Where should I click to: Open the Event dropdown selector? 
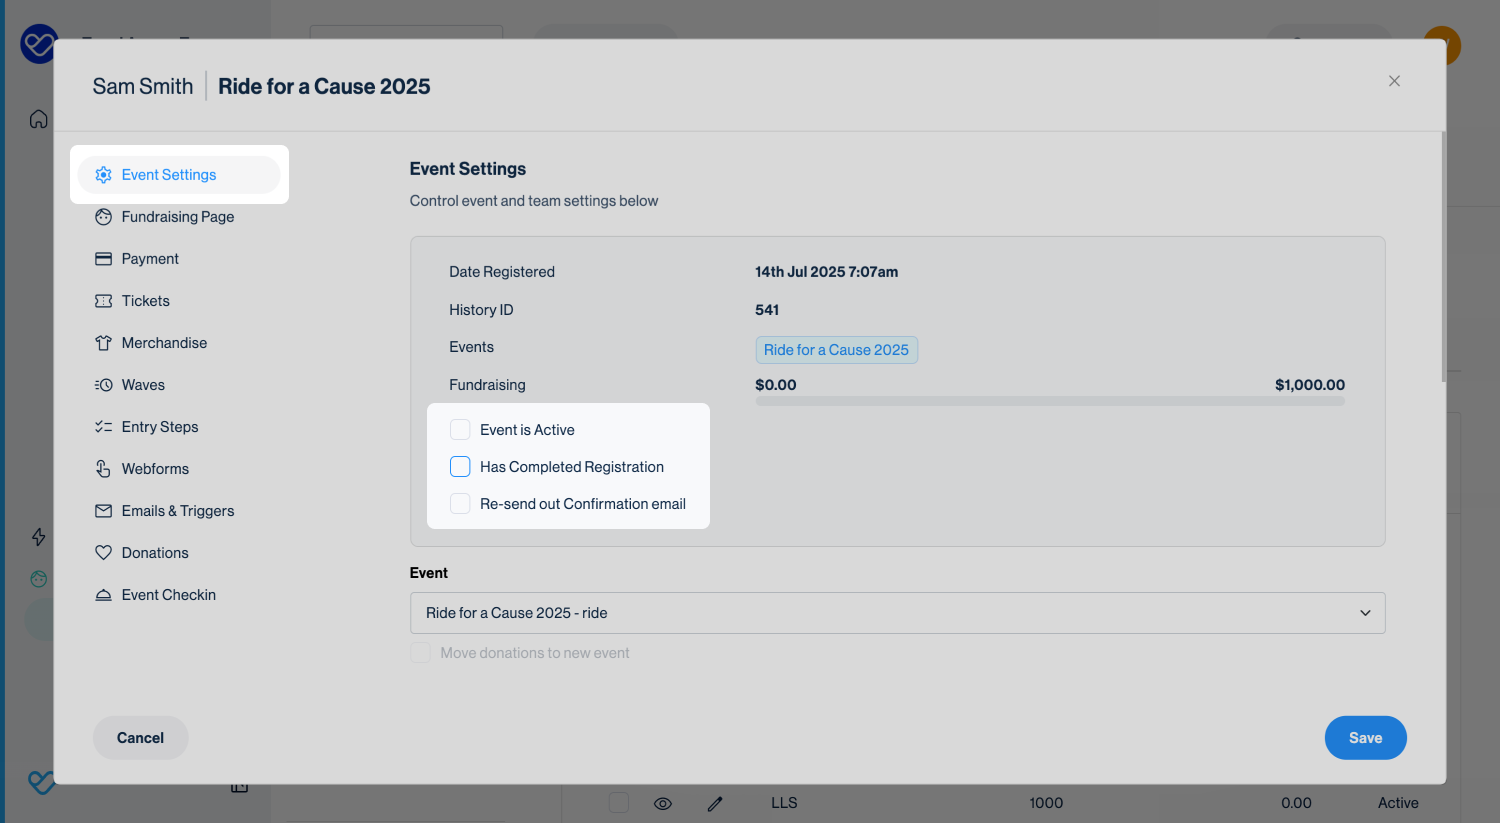[896, 613]
